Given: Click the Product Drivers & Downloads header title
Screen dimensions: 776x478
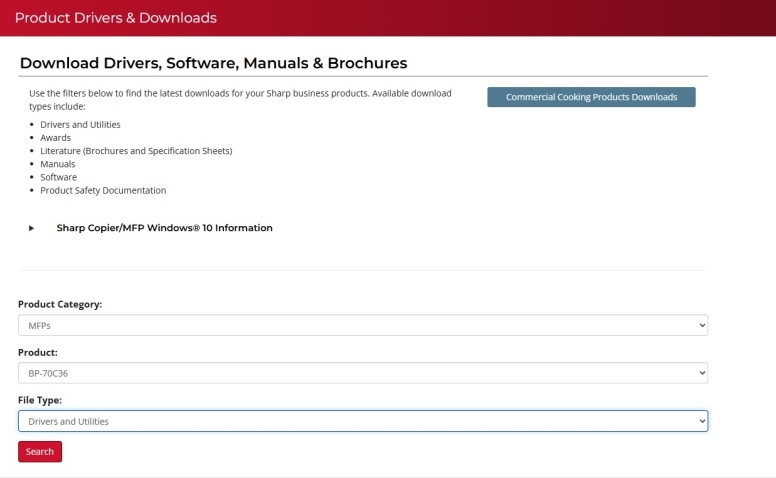Looking at the screenshot, I should pos(116,18).
